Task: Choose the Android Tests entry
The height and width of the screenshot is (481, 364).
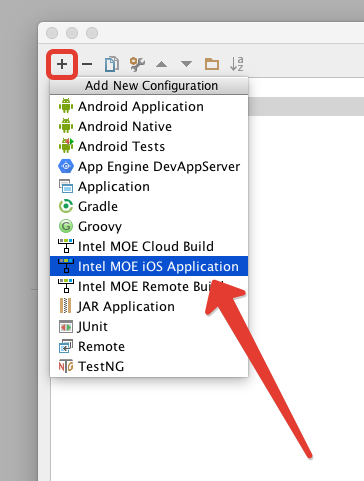Action: tap(149, 146)
